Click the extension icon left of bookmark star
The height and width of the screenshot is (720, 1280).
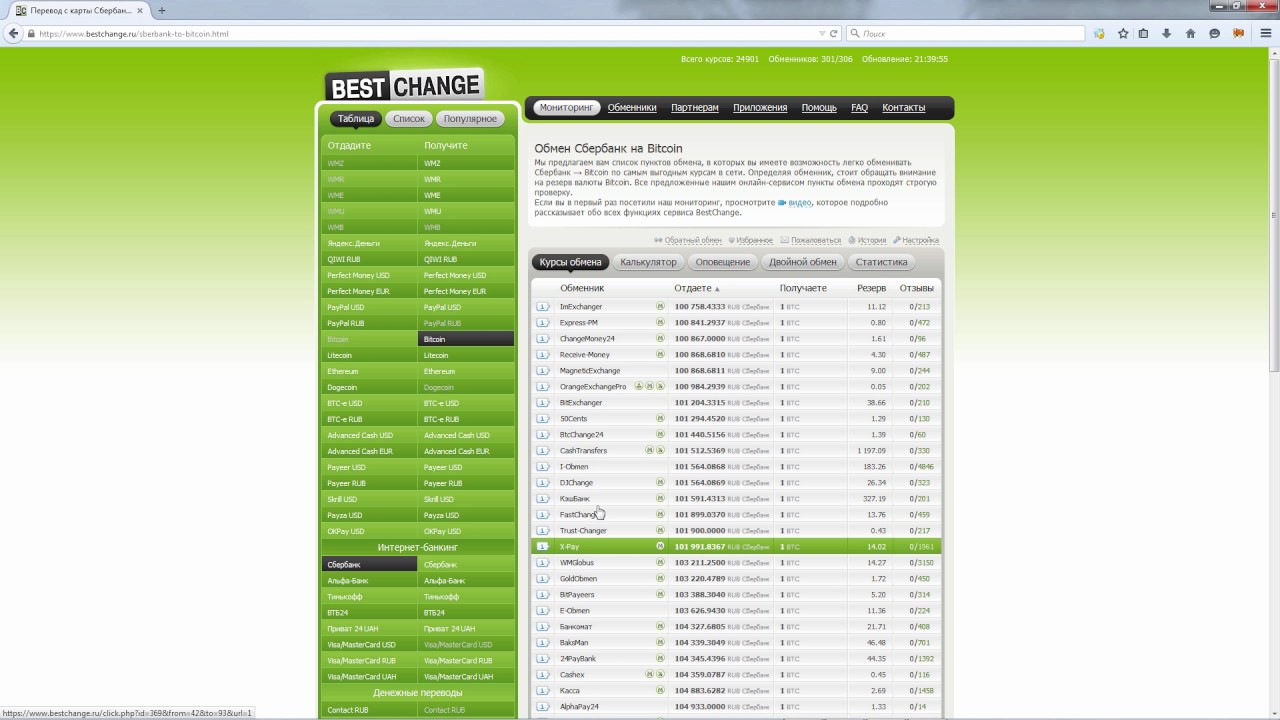[1099, 33]
